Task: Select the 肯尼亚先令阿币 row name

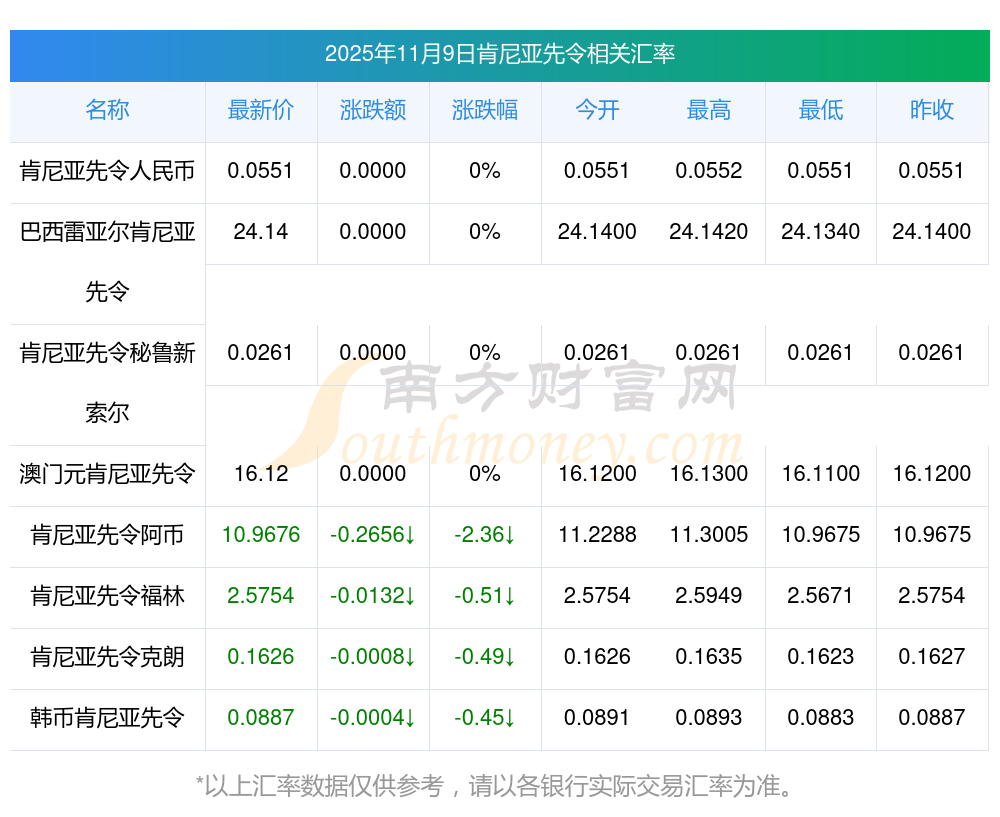Action: (x=107, y=535)
